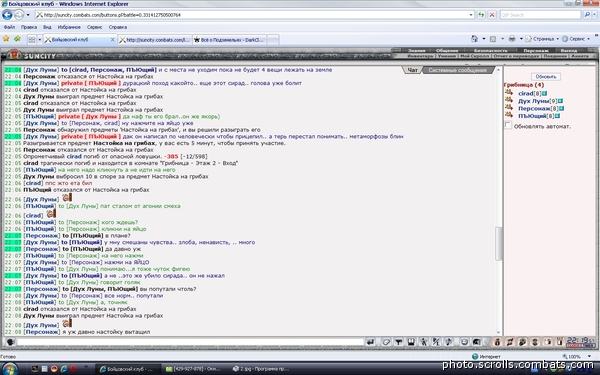The image size is (600, 375).
Task: Click the browser Back arrow button
Action: [7, 15]
